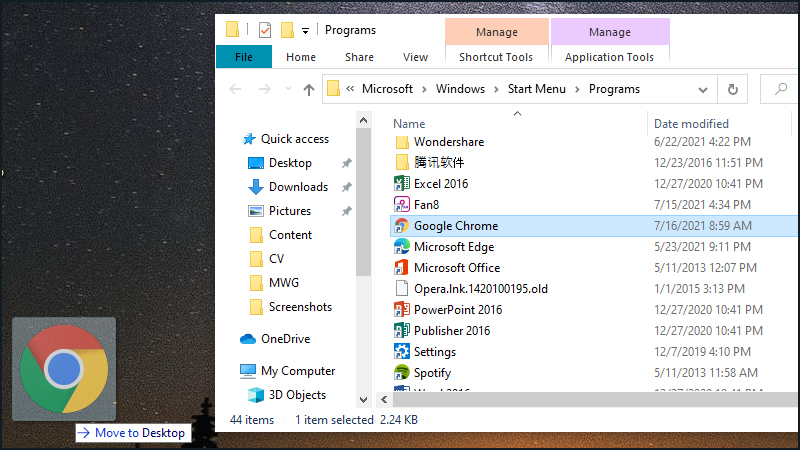Image resolution: width=800 pixels, height=450 pixels.
Task: Click the search box magnifier
Action: (x=781, y=89)
